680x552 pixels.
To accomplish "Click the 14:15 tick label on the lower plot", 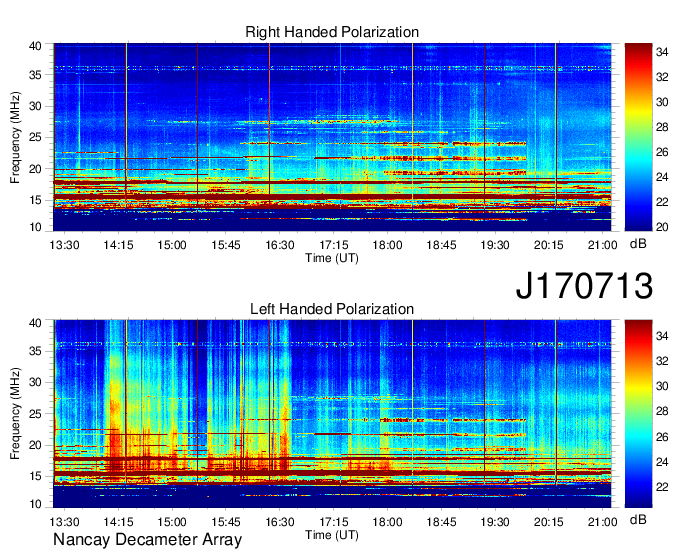I will click(118, 522).
